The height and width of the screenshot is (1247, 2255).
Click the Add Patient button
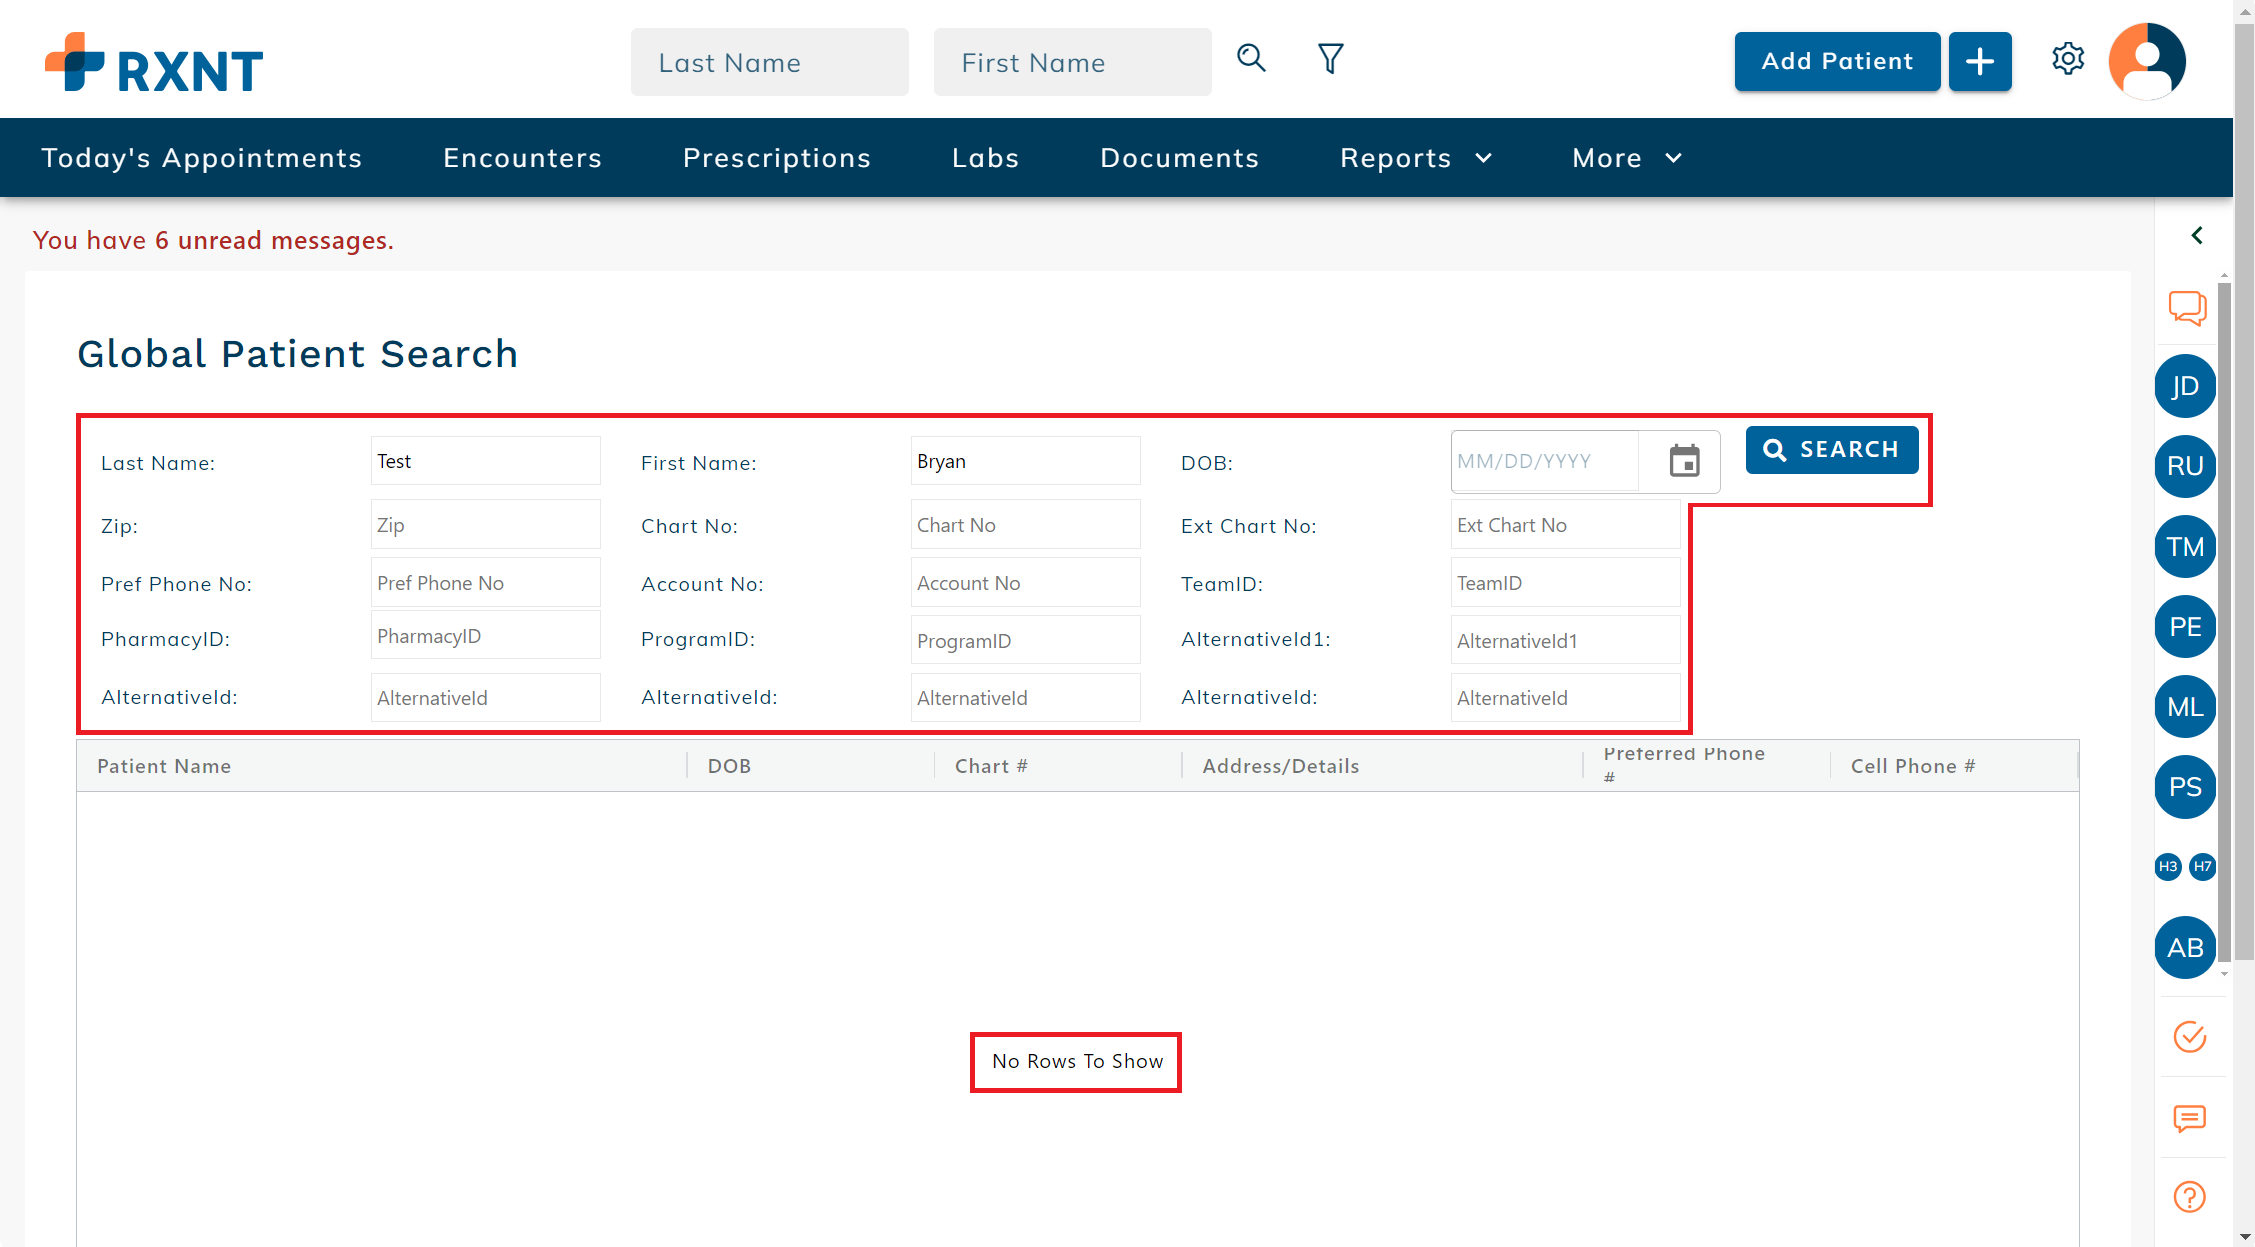click(x=1837, y=61)
